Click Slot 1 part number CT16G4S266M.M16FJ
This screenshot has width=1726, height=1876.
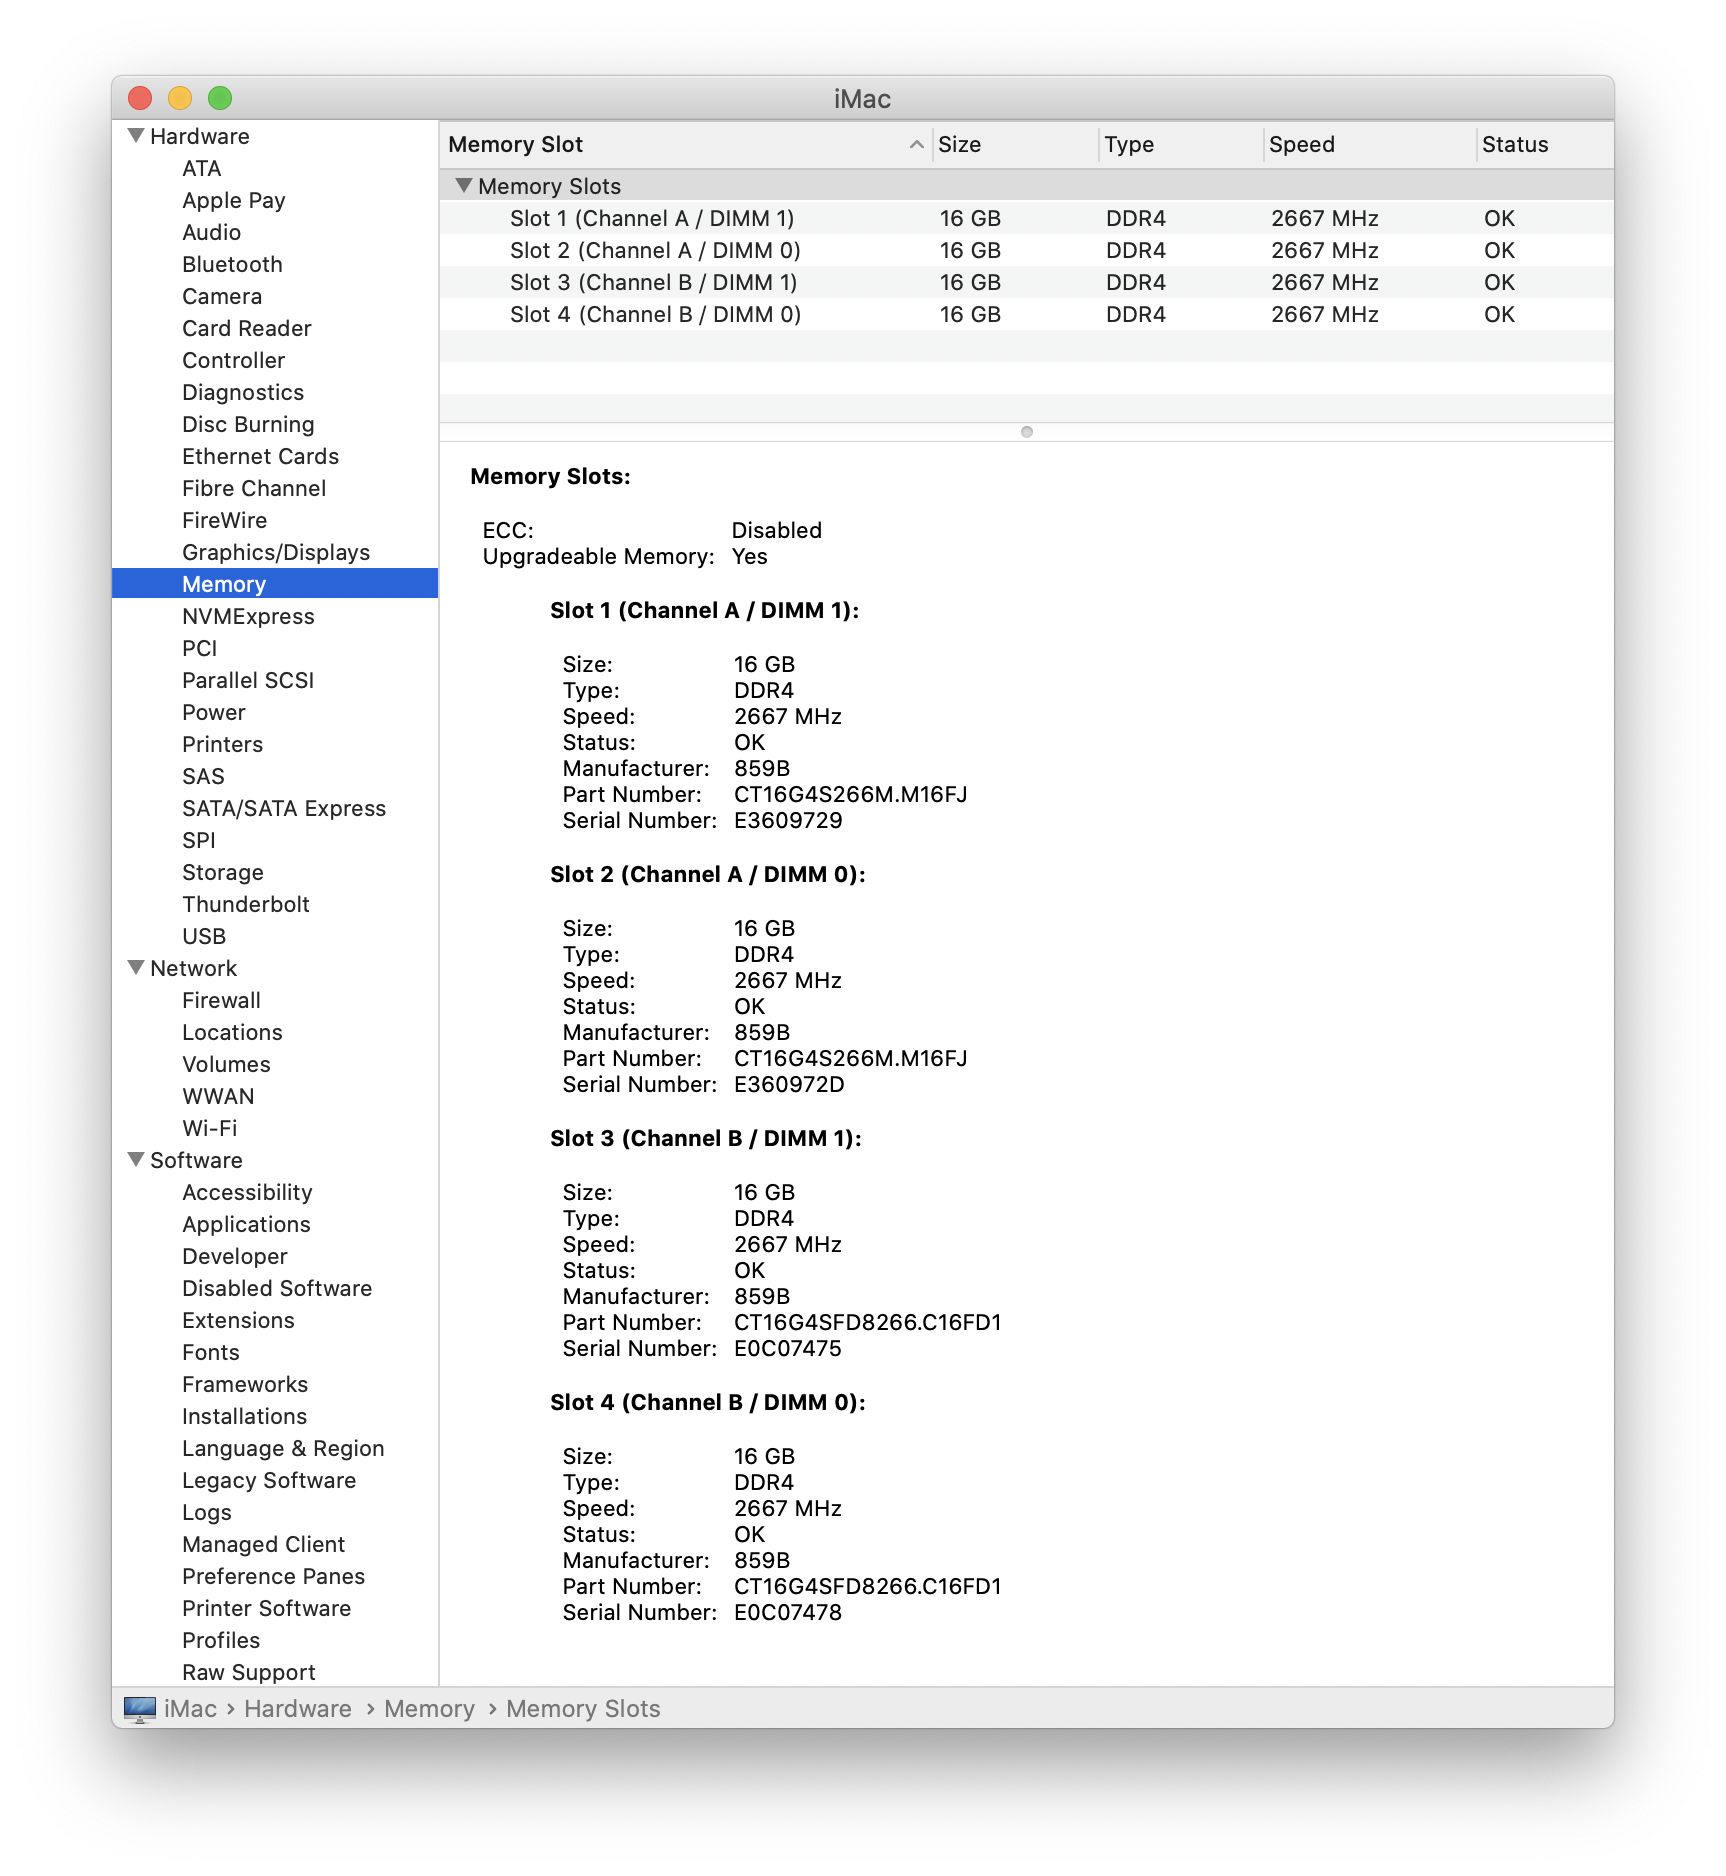point(851,794)
